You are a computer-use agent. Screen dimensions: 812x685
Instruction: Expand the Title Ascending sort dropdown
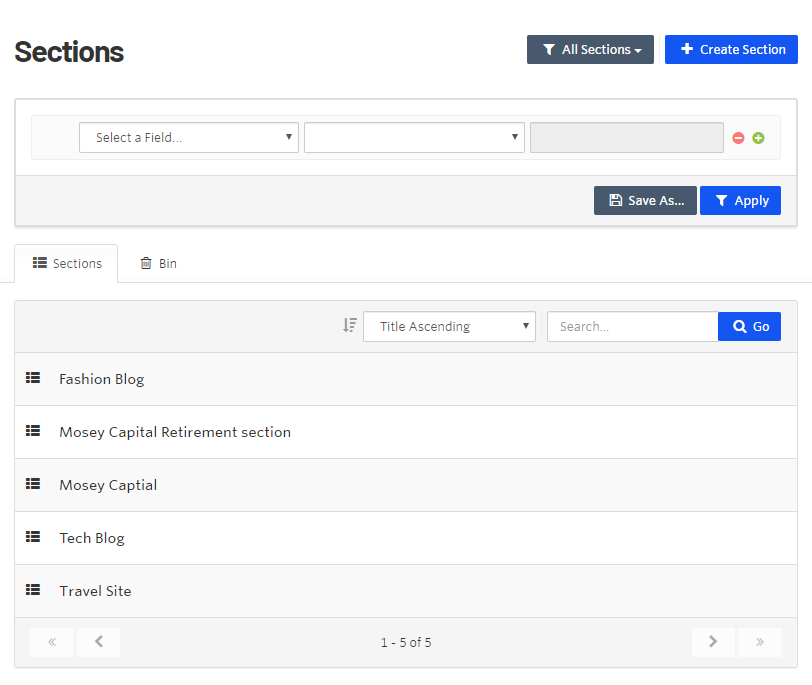click(449, 326)
